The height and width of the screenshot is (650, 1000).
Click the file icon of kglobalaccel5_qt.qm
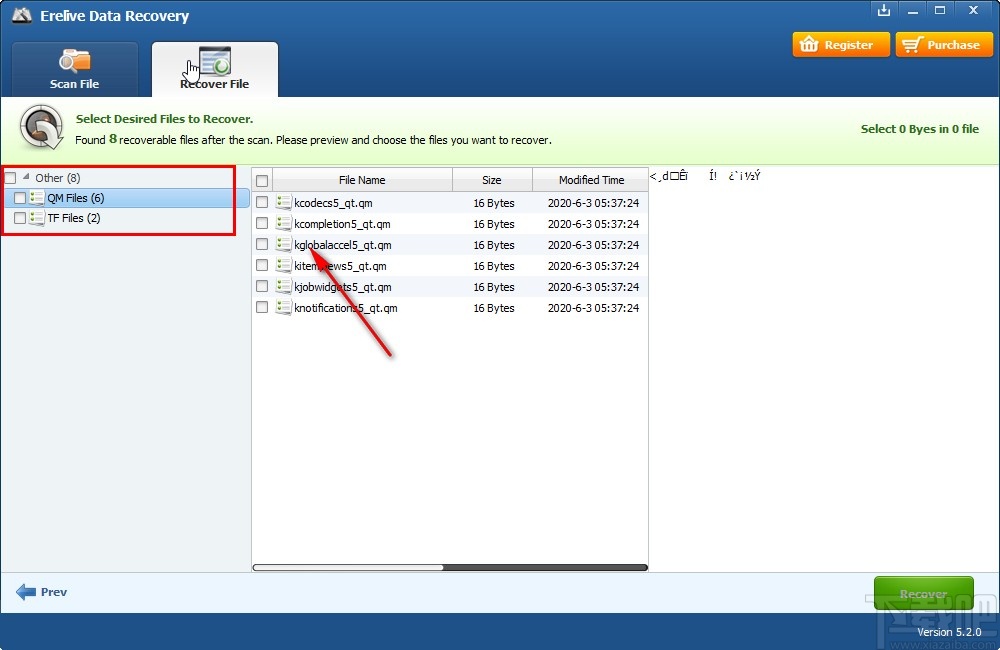284,244
